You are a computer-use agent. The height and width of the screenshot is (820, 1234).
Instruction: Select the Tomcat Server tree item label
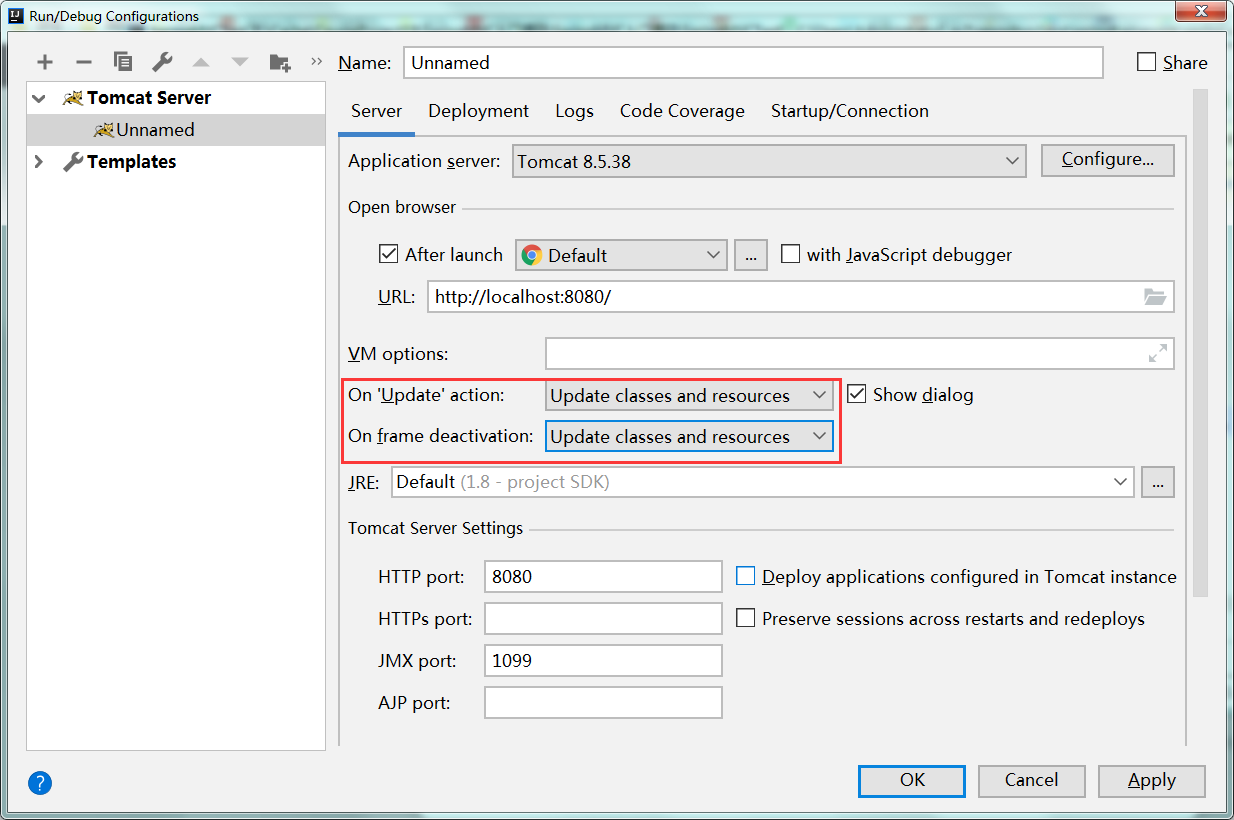(x=149, y=98)
